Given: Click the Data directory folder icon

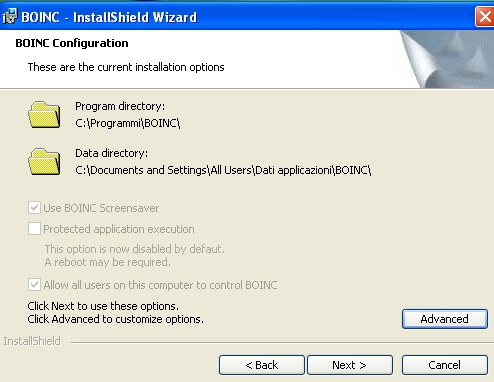Looking at the screenshot, I should pos(44,162).
